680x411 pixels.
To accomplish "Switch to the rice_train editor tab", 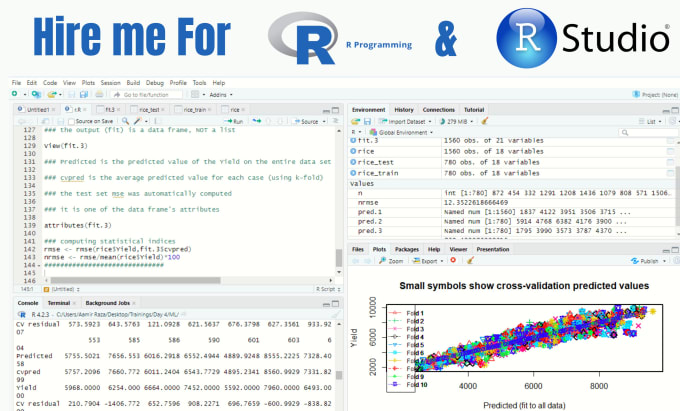I will click(195, 110).
